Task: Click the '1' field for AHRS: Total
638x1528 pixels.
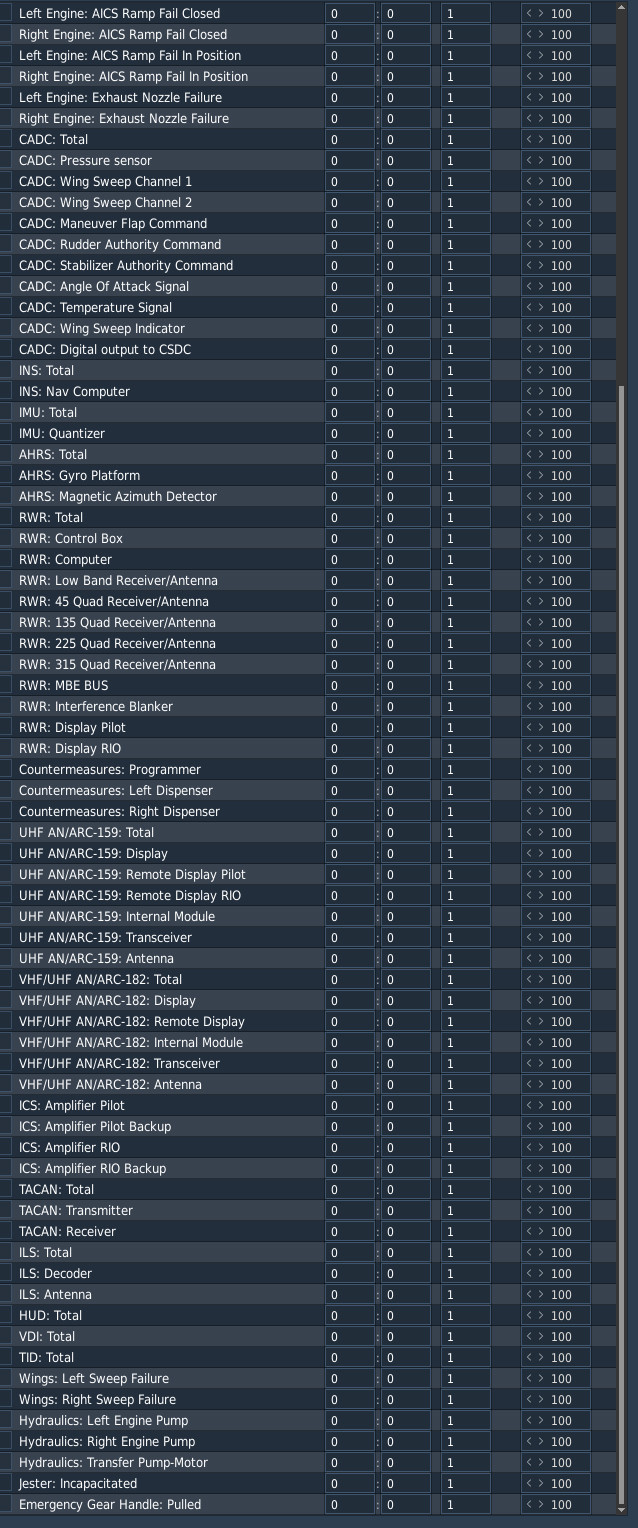Action: (466, 454)
